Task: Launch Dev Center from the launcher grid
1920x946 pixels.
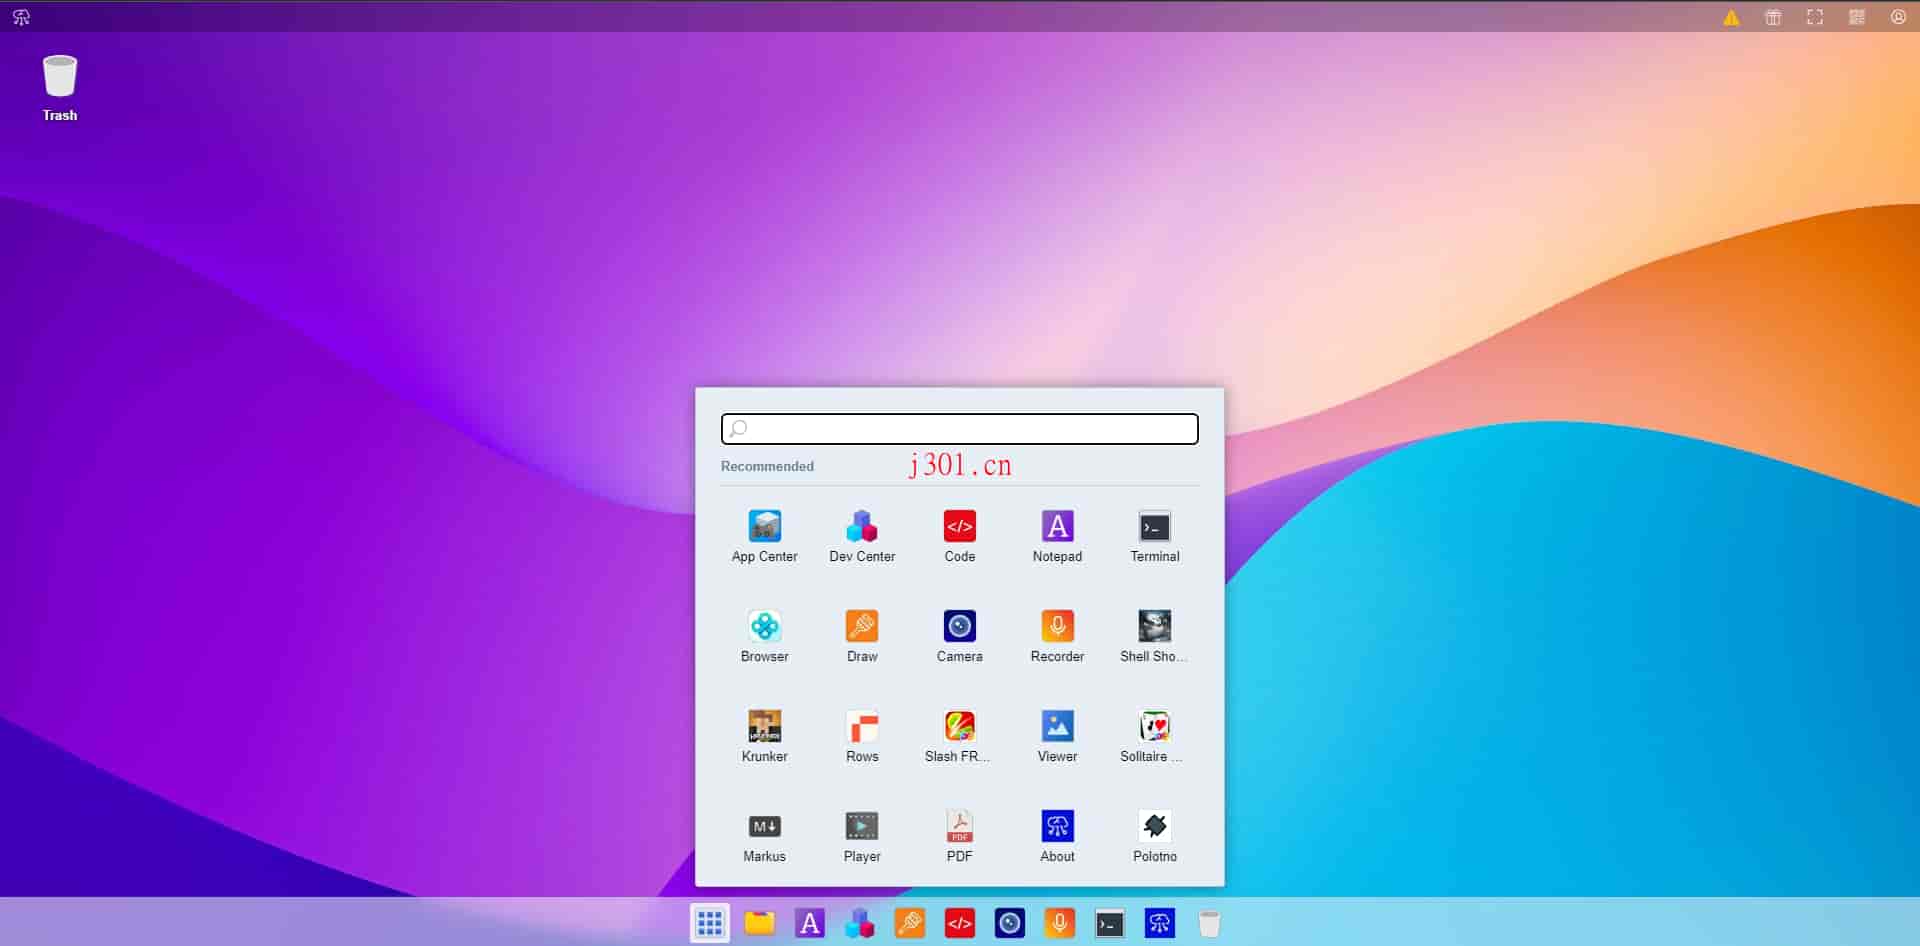Action: point(862,537)
